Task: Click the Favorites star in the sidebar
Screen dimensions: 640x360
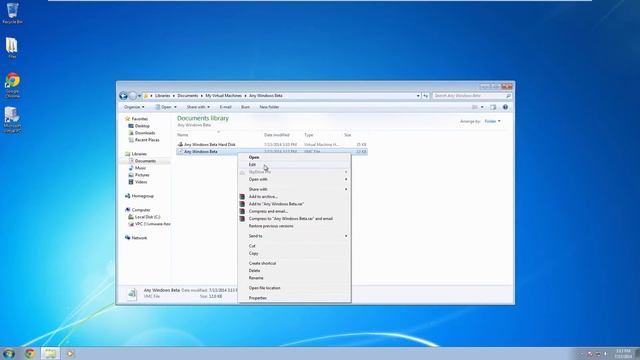Action: pyautogui.click(x=127, y=119)
